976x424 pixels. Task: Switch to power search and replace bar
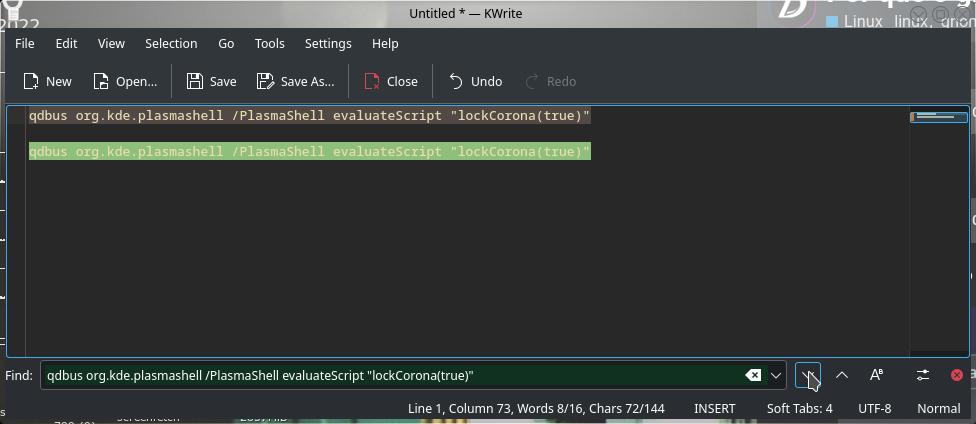tap(923, 375)
